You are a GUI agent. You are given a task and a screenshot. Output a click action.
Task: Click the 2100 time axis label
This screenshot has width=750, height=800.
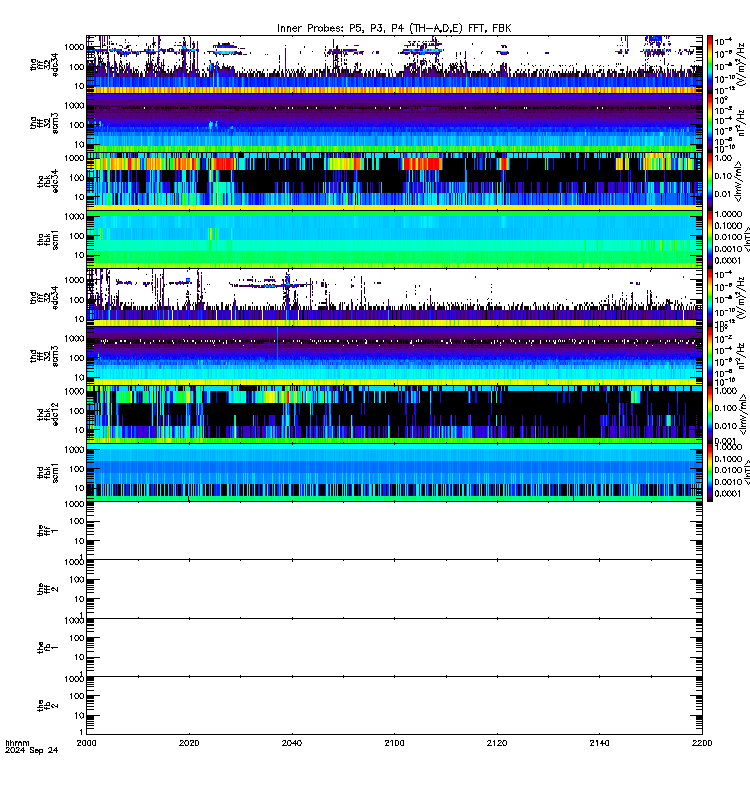pyautogui.click(x=394, y=743)
